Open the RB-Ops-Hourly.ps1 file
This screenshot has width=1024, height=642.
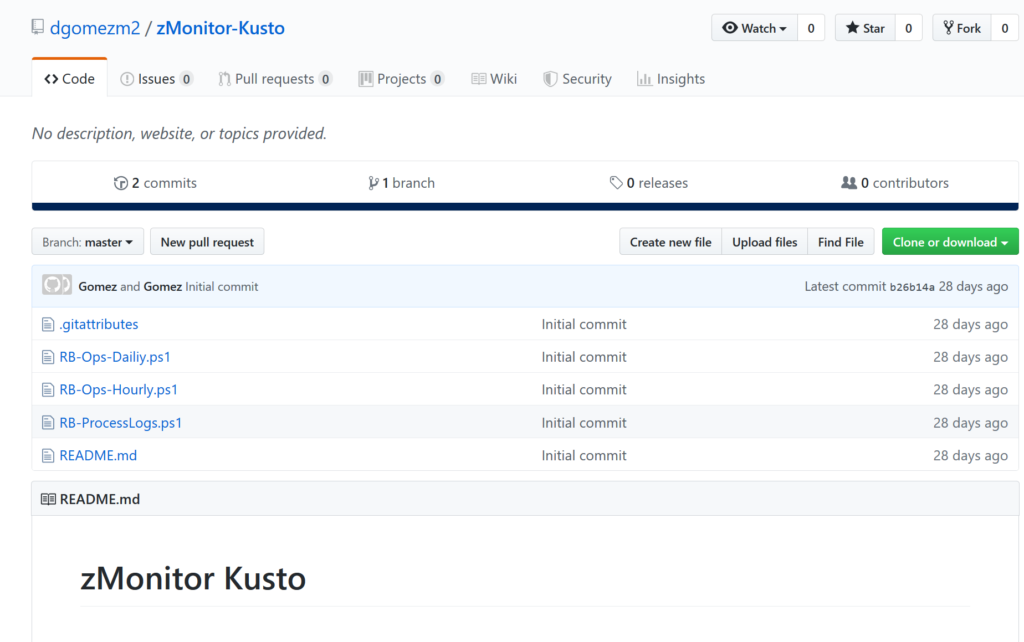[x=118, y=390]
